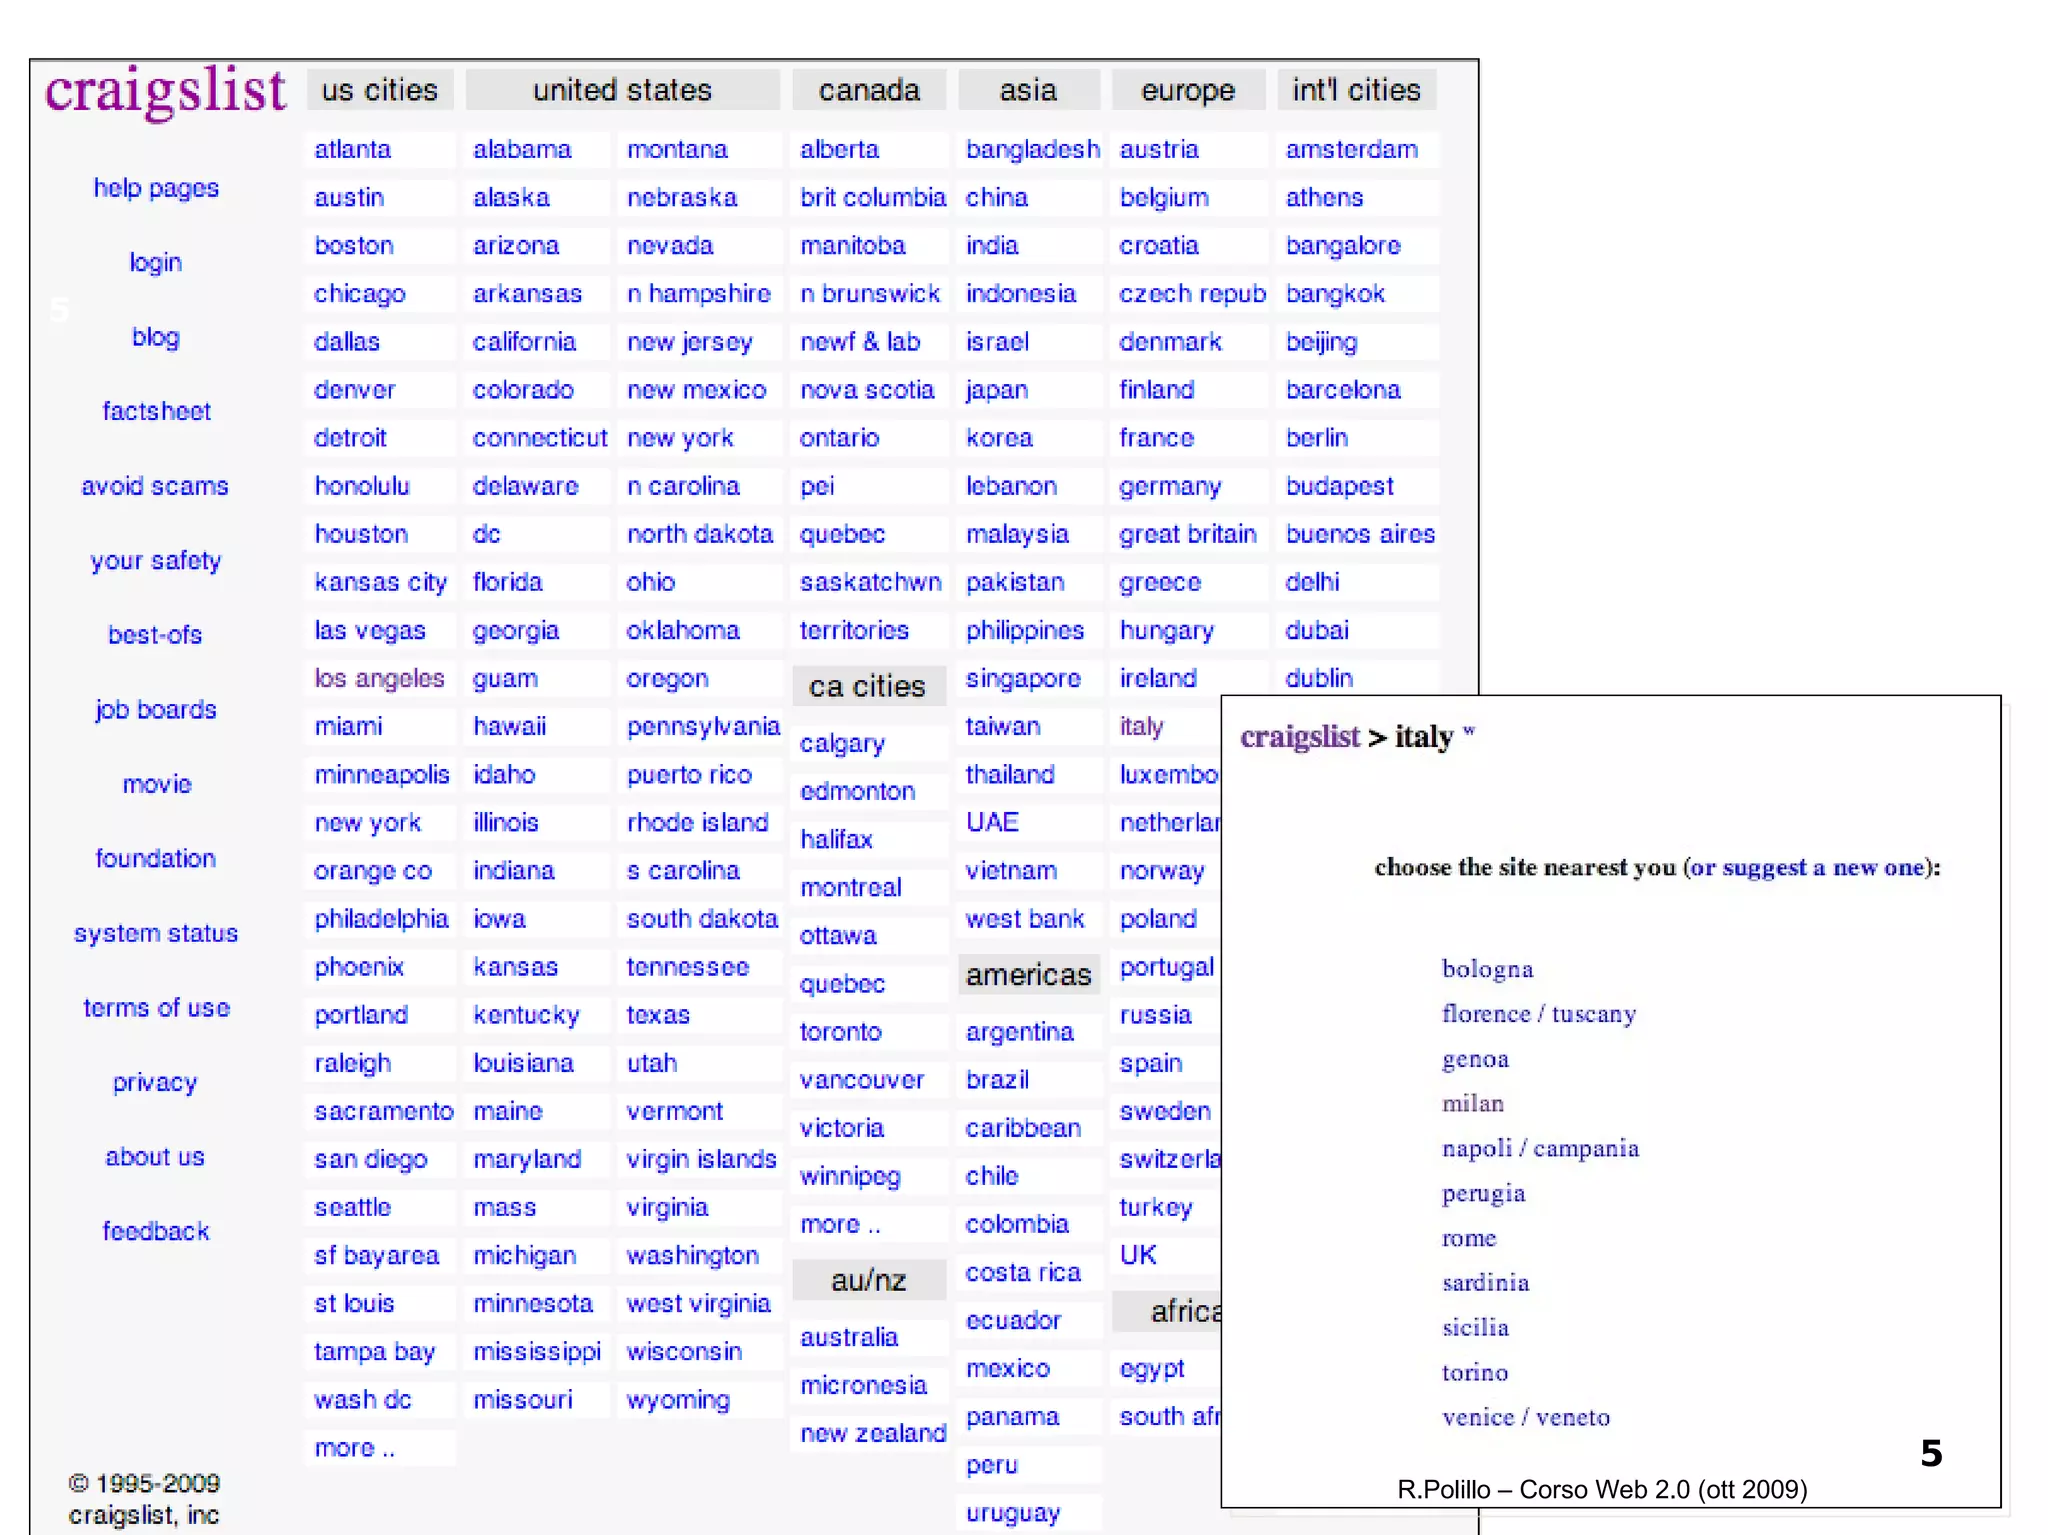Image resolution: width=2048 pixels, height=1535 pixels.
Task: Select the canada header
Action: coord(869,90)
